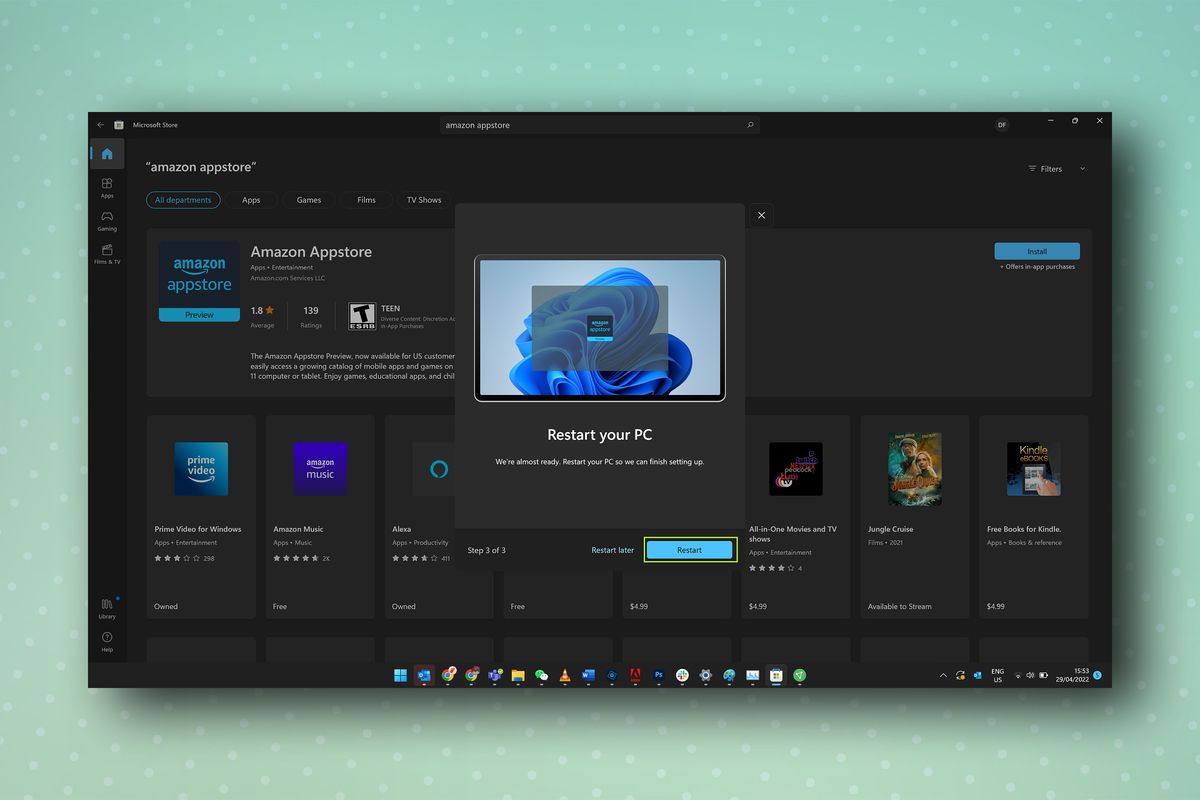The width and height of the screenshot is (1200, 800).
Task: Open the Gaming section in the sidebar
Action: [107, 222]
